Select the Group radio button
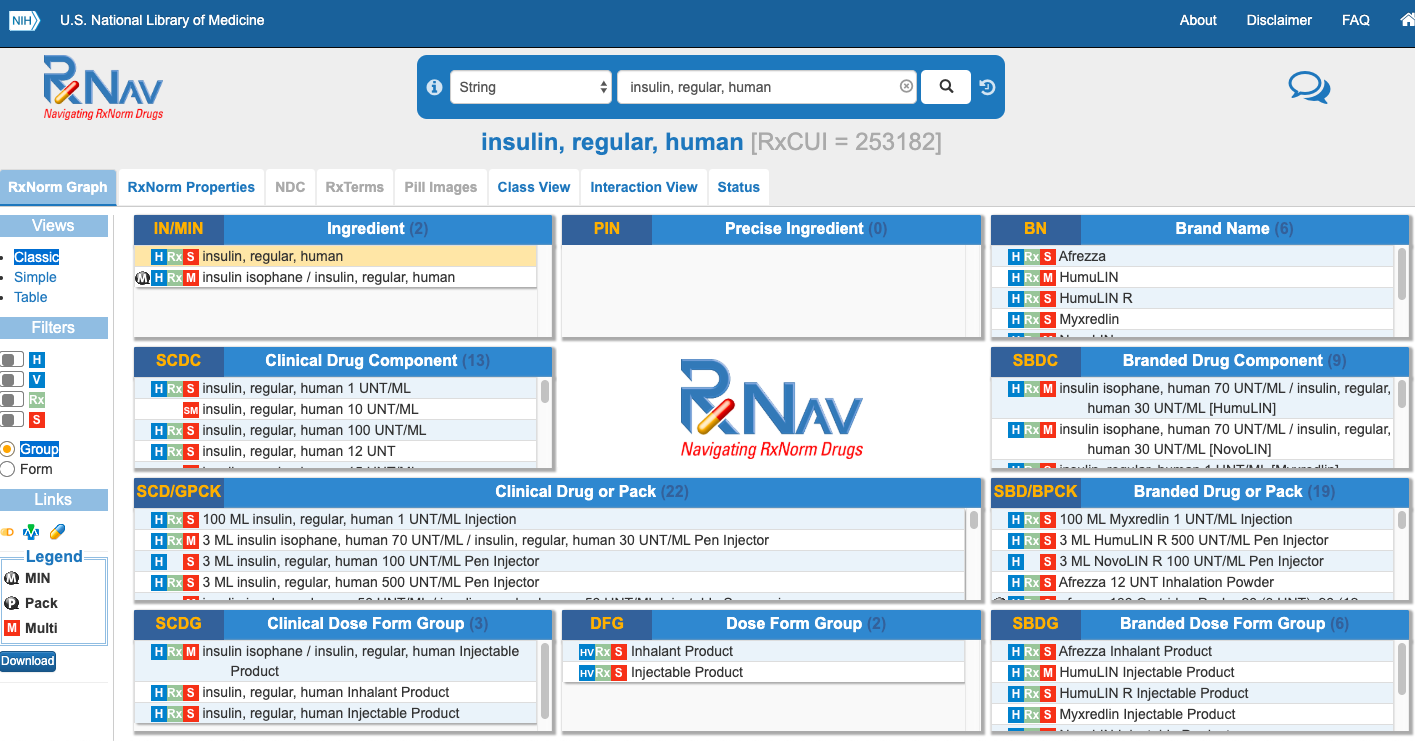 [x=8, y=449]
